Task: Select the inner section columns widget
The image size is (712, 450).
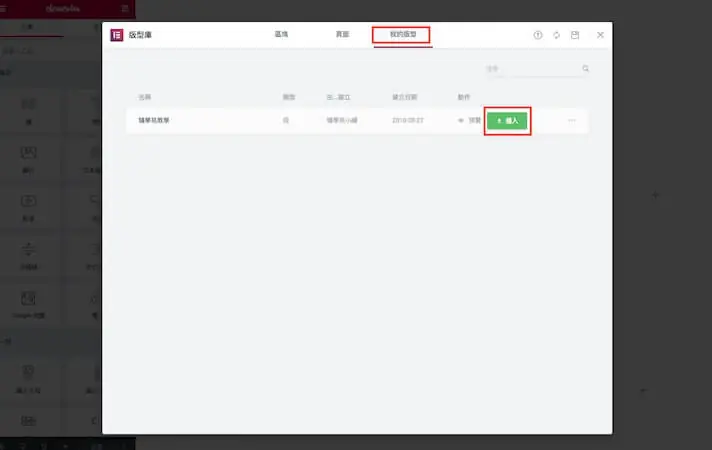Action: click(28, 110)
